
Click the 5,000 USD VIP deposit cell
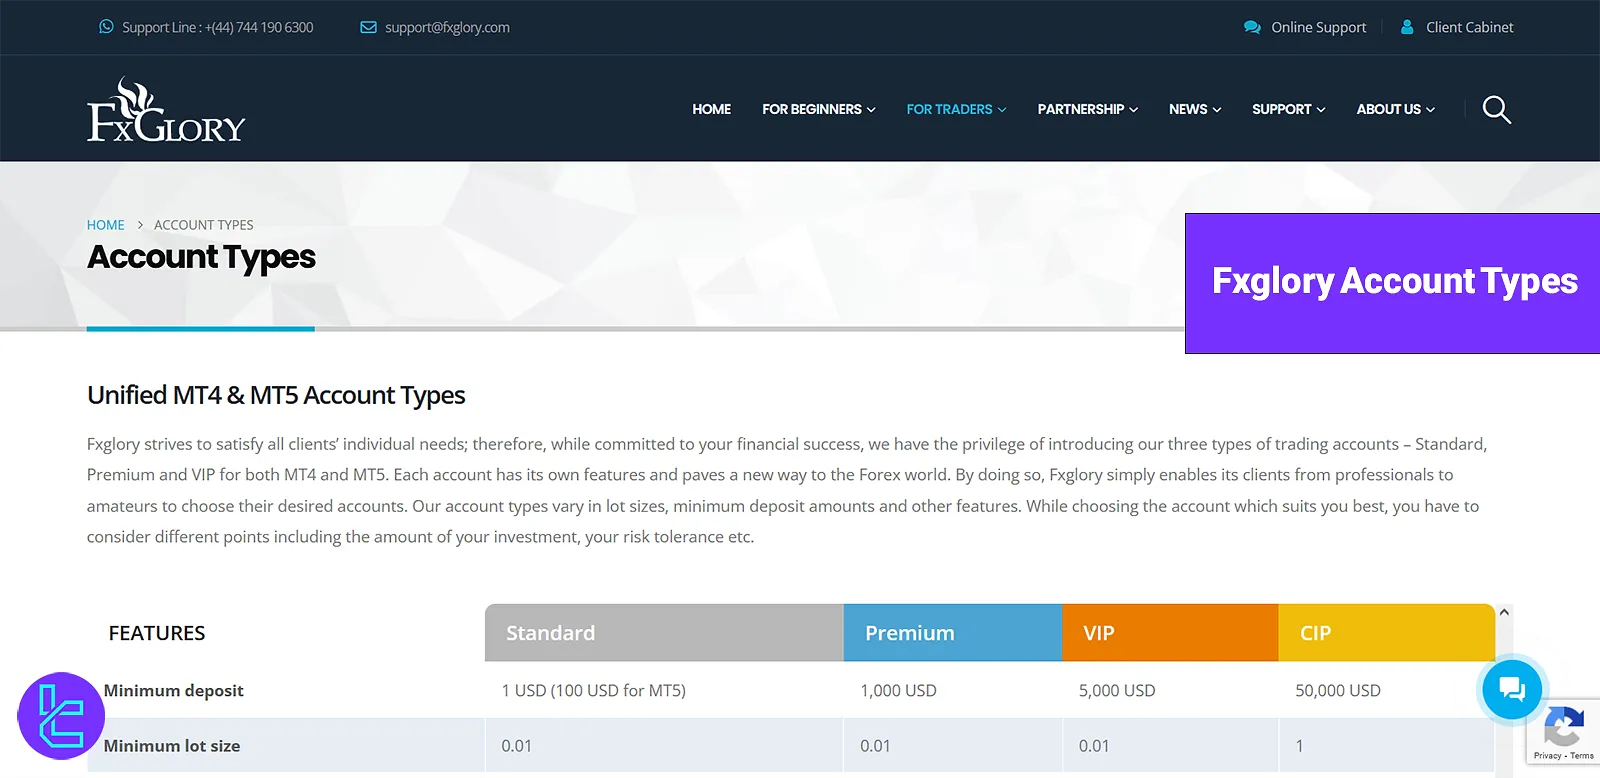tap(1117, 690)
